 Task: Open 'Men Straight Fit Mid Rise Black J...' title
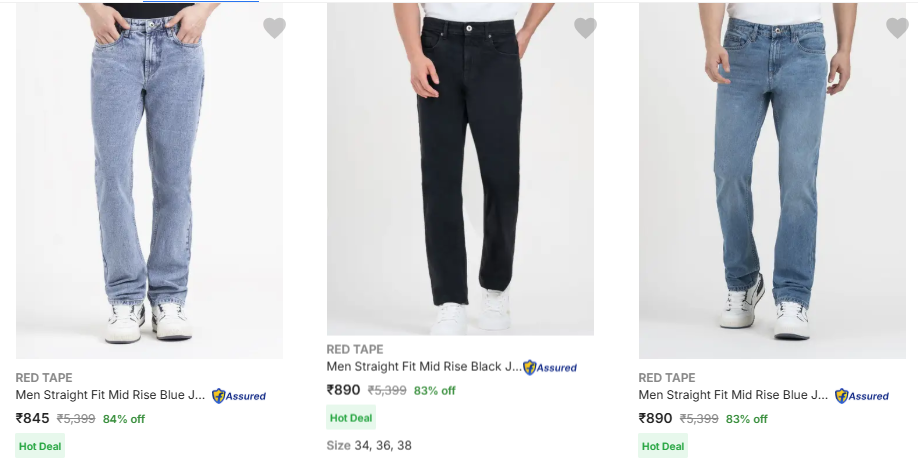423,367
